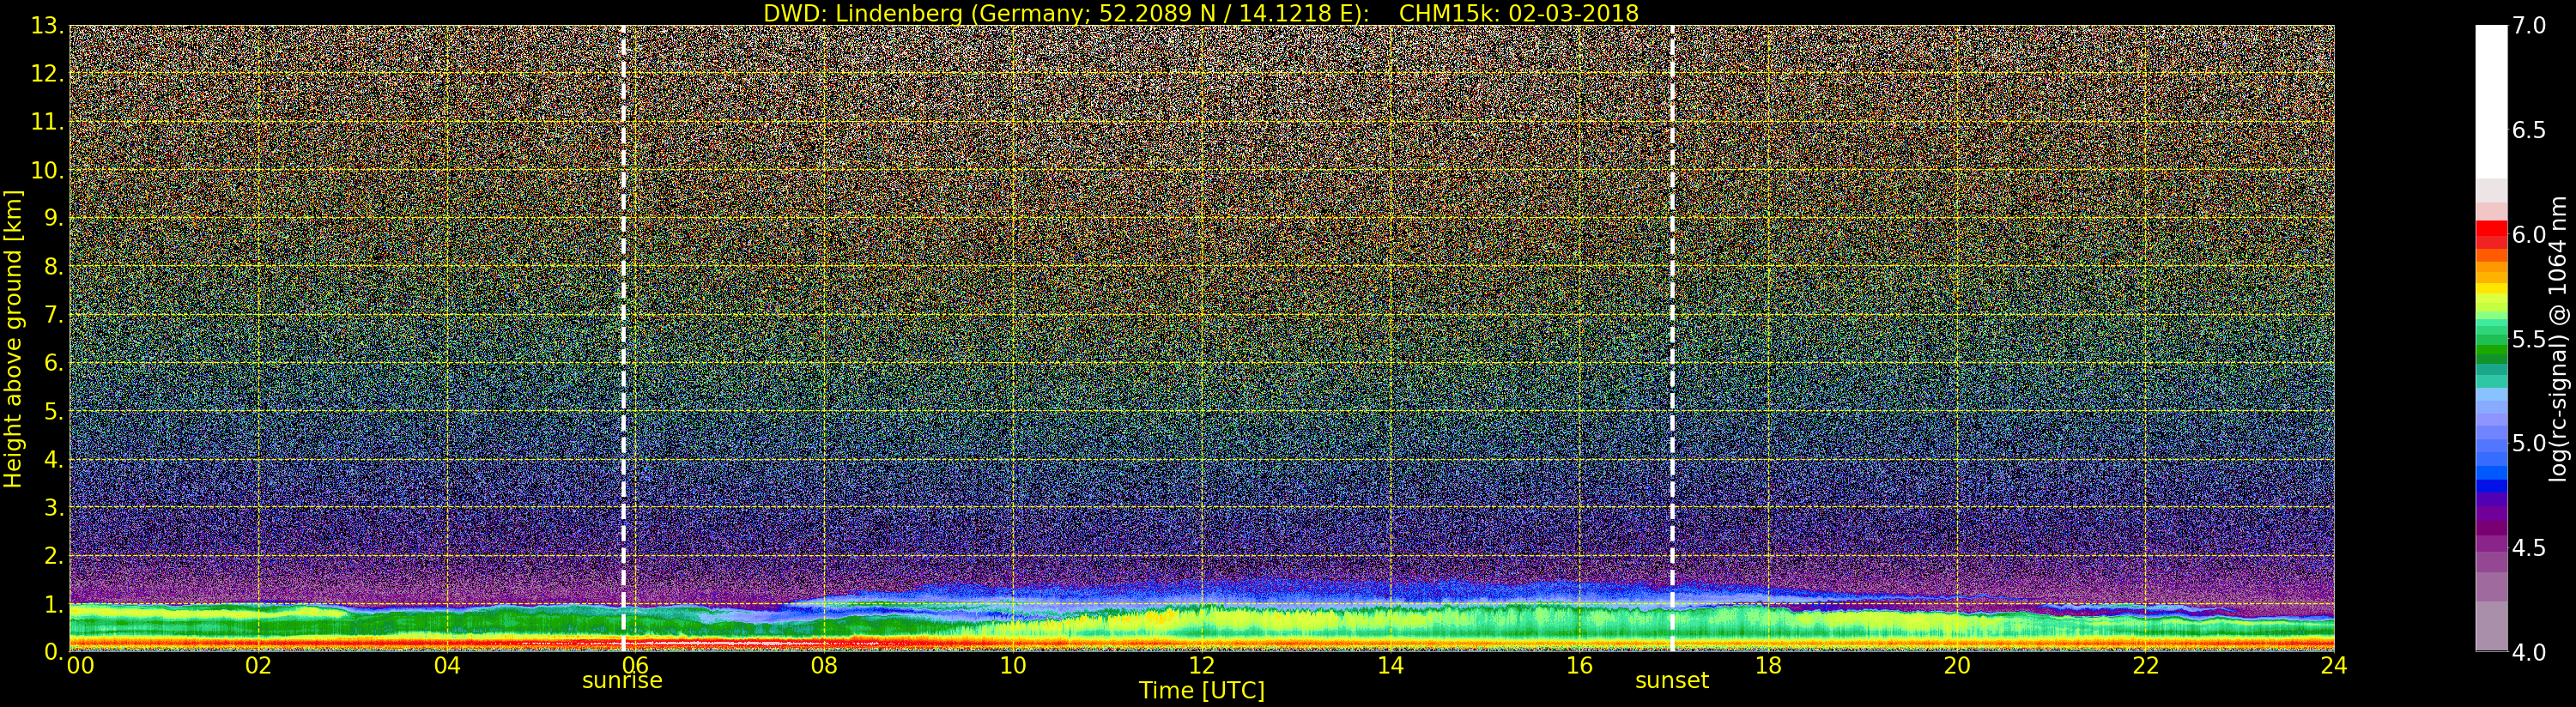
Task: Click the height axis tick label '0.'
Action: click(x=54, y=652)
